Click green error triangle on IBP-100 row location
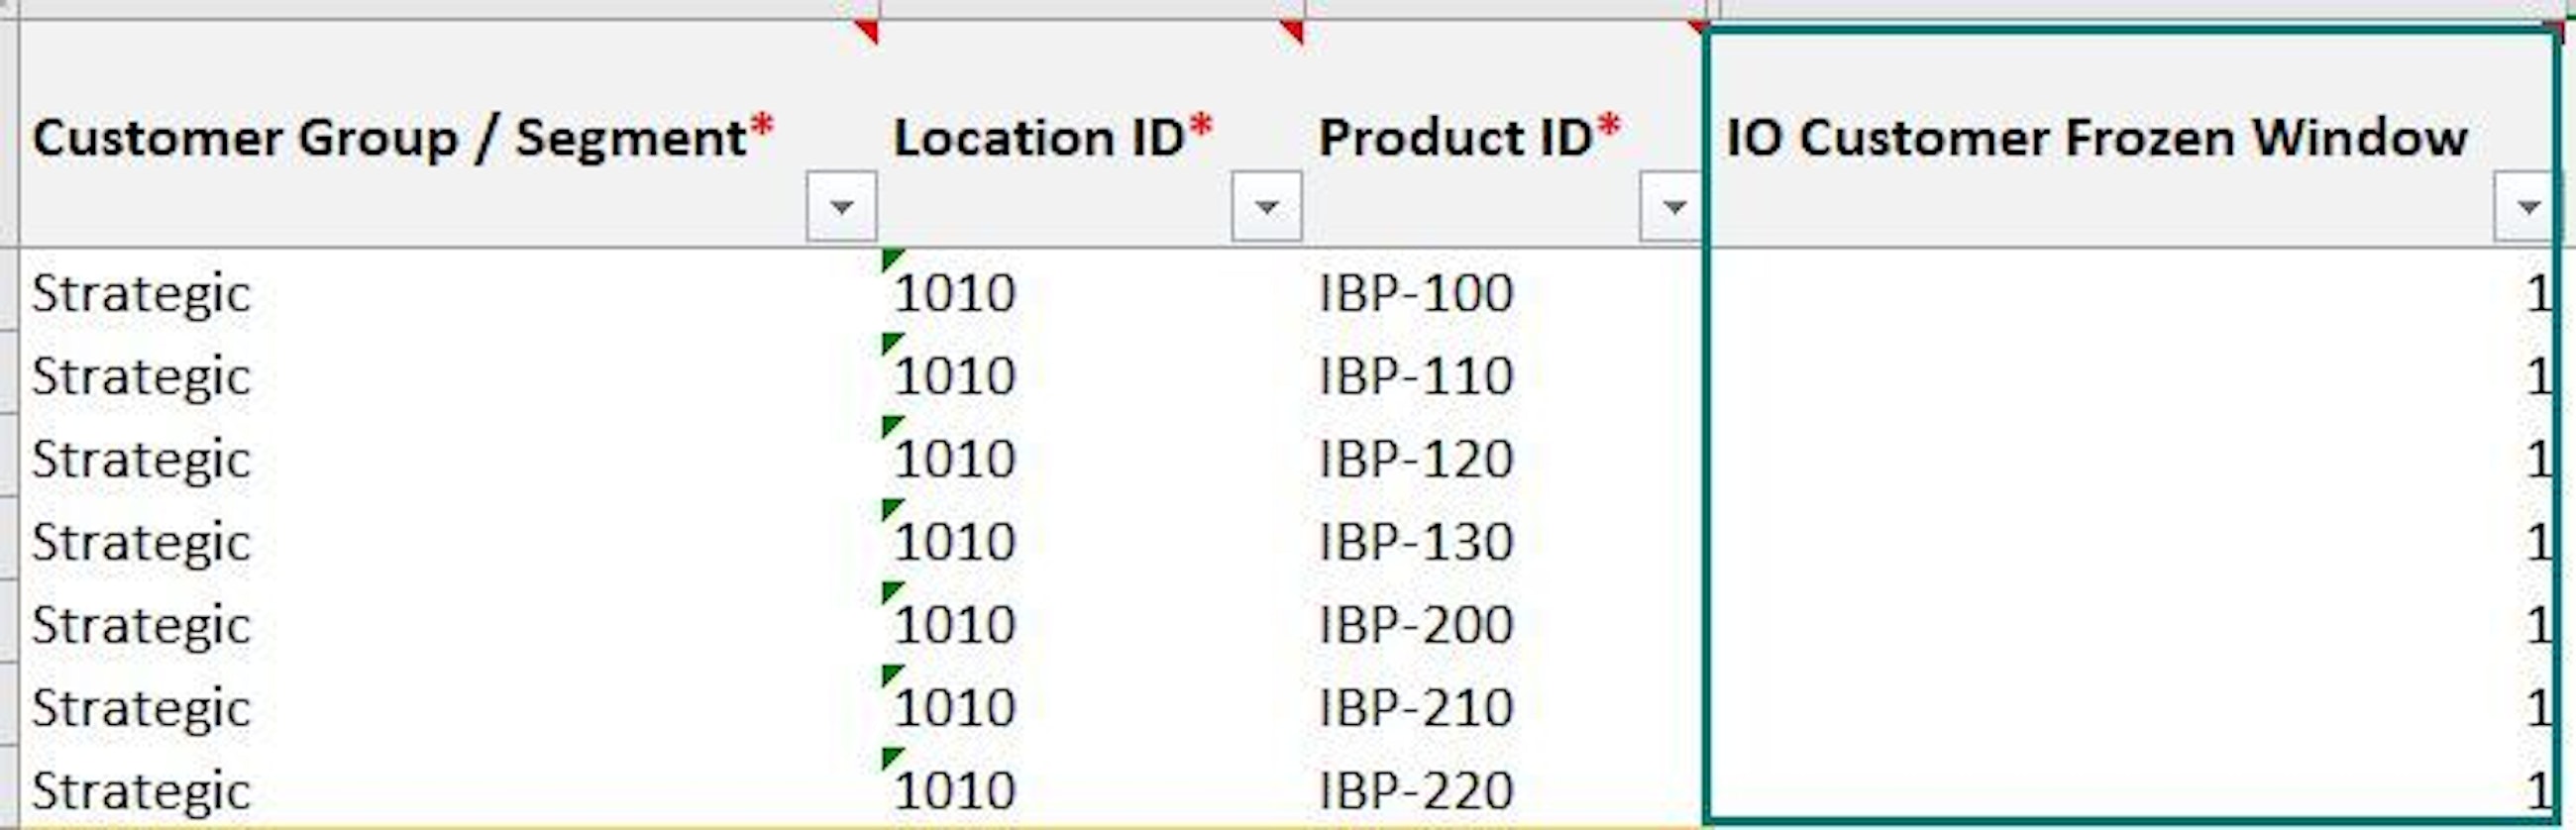This screenshot has width=2576, height=830. 890,260
